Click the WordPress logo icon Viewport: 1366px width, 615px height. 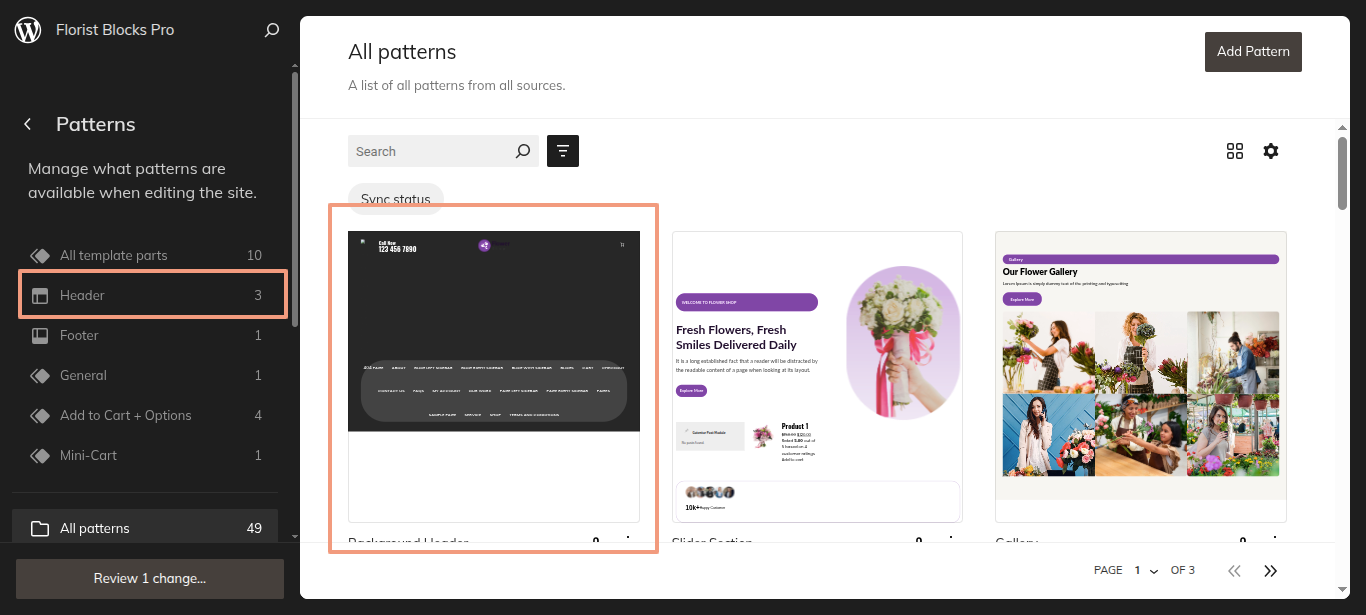[x=28, y=30]
